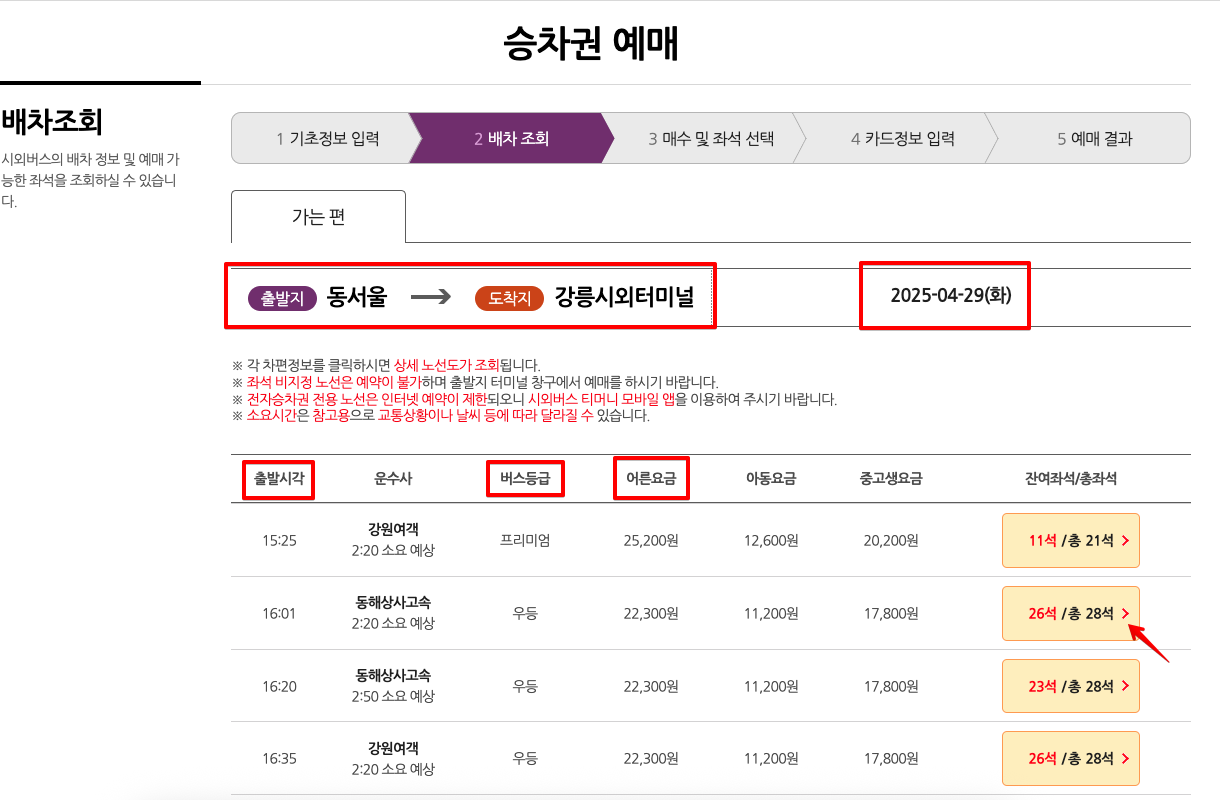Click the 도착지 badge for 강릉시외터미널
This screenshot has height=800, width=1220.
pos(510,297)
